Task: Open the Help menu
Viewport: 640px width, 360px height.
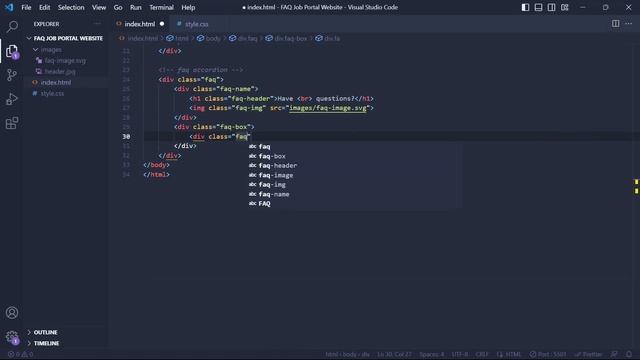Action: (x=188, y=7)
